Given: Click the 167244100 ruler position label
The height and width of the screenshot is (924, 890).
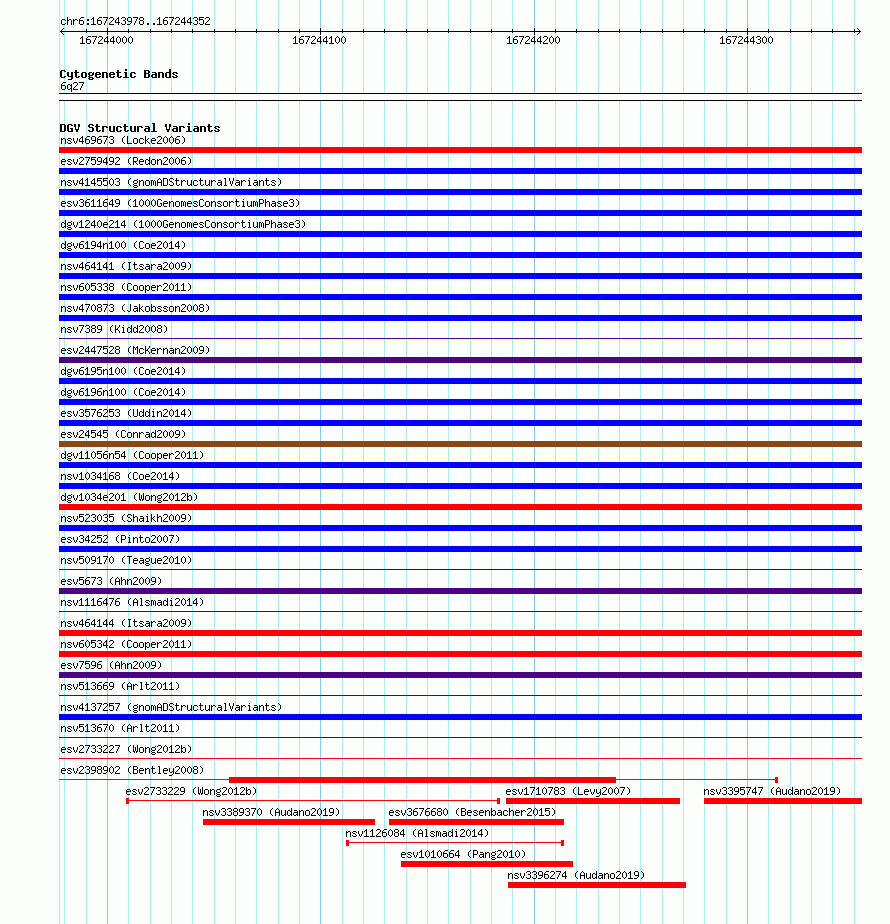Looking at the screenshot, I should 319,41.
